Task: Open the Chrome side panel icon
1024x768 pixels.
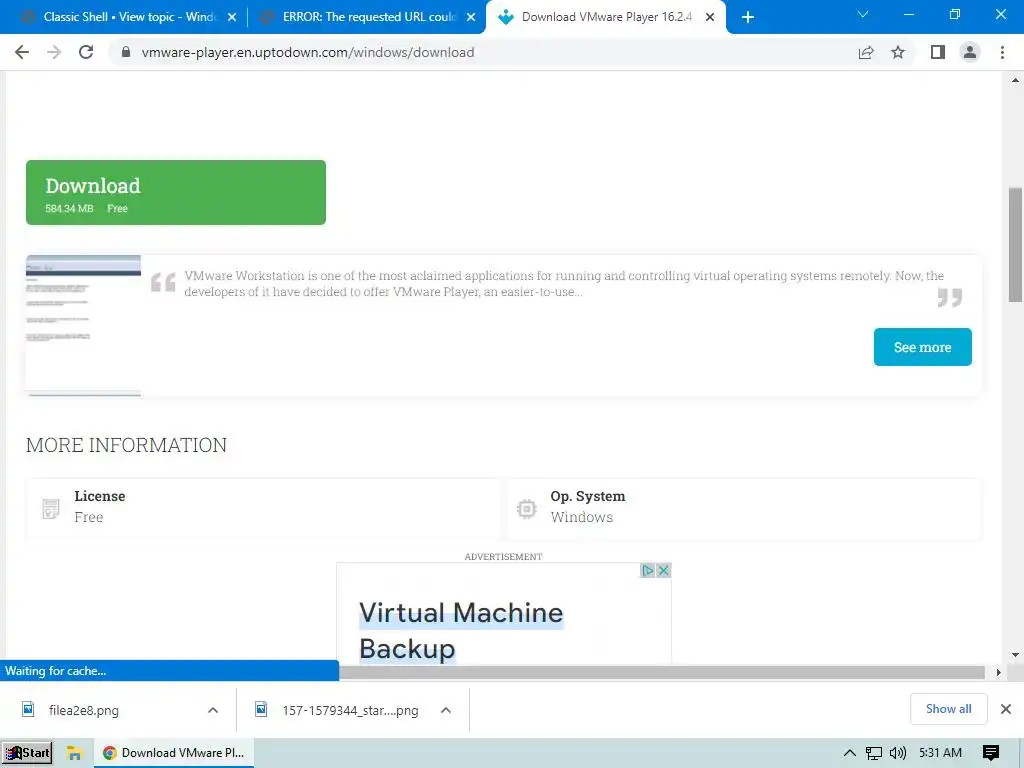Action: click(938, 52)
